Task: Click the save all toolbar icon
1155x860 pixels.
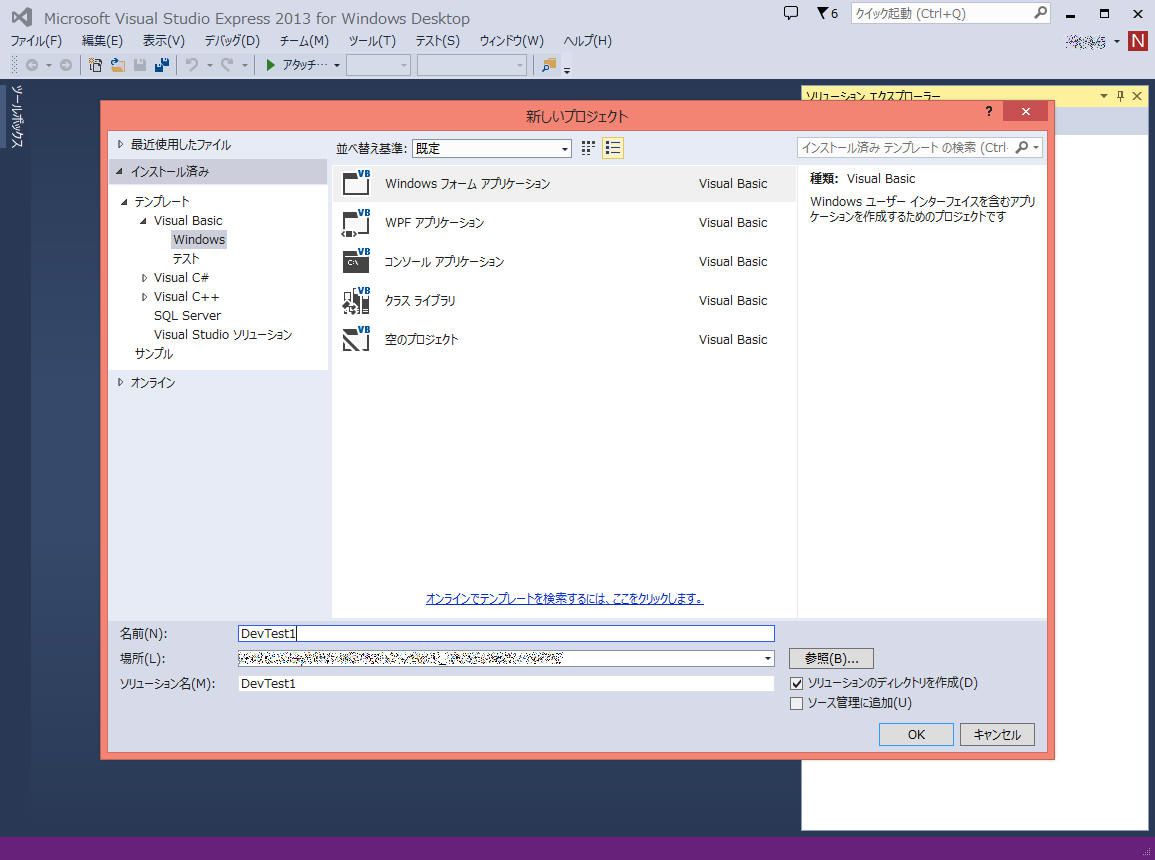Action: (162, 65)
